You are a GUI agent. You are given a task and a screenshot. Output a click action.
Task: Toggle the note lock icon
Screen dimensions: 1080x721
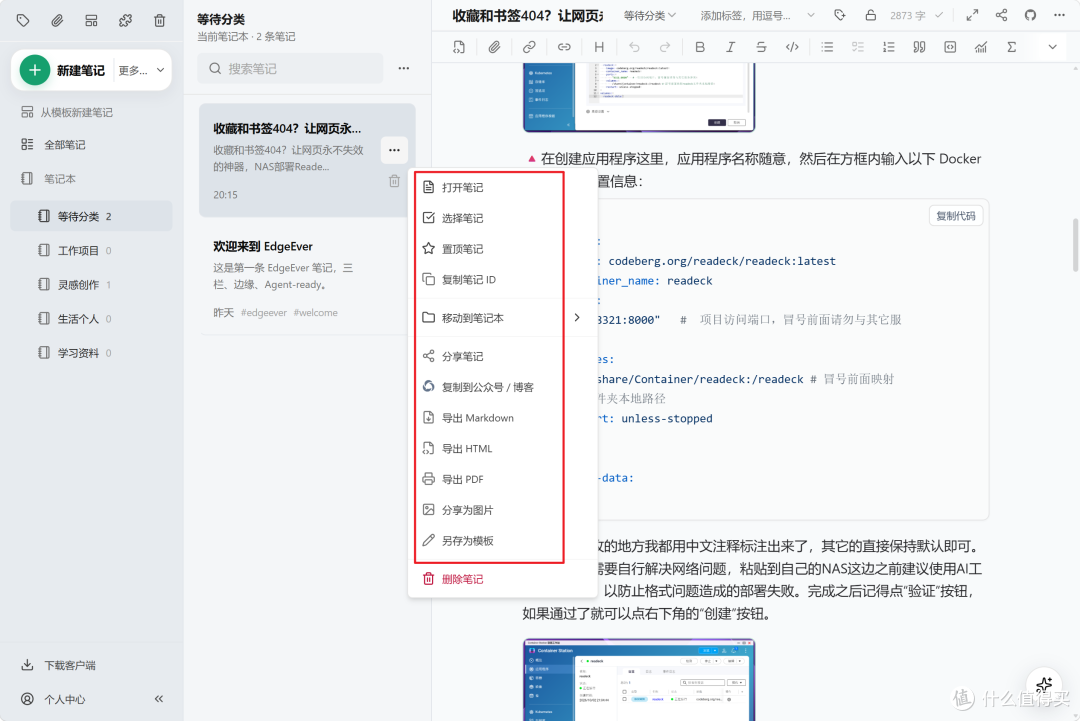[871, 15]
